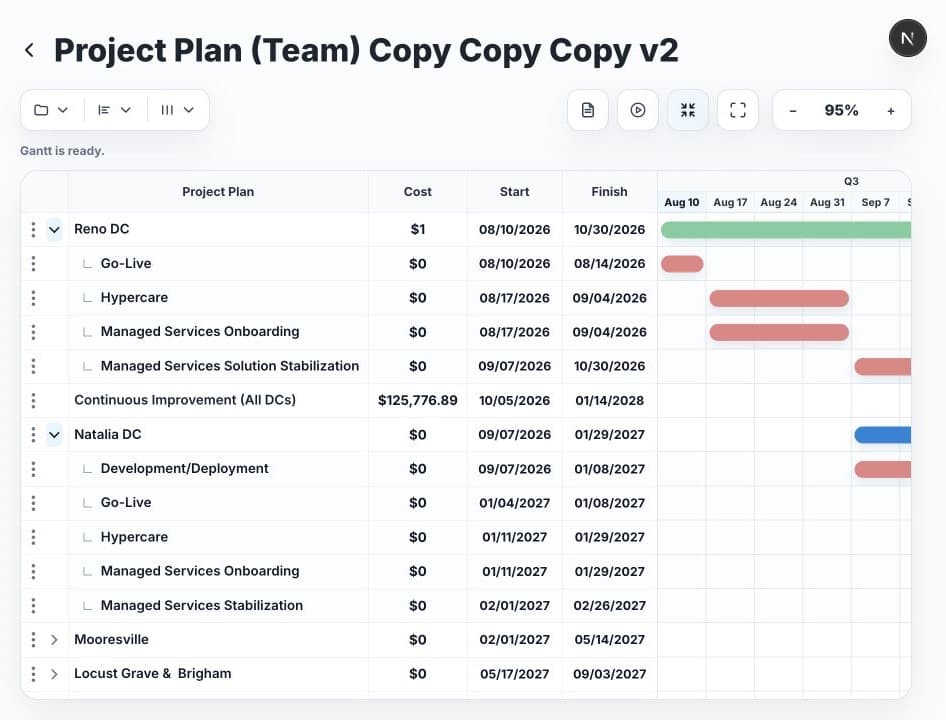Screen dimensions: 946x720
Task: Click the play circle icon button
Action: pyautogui.click(x=638, y=110)
